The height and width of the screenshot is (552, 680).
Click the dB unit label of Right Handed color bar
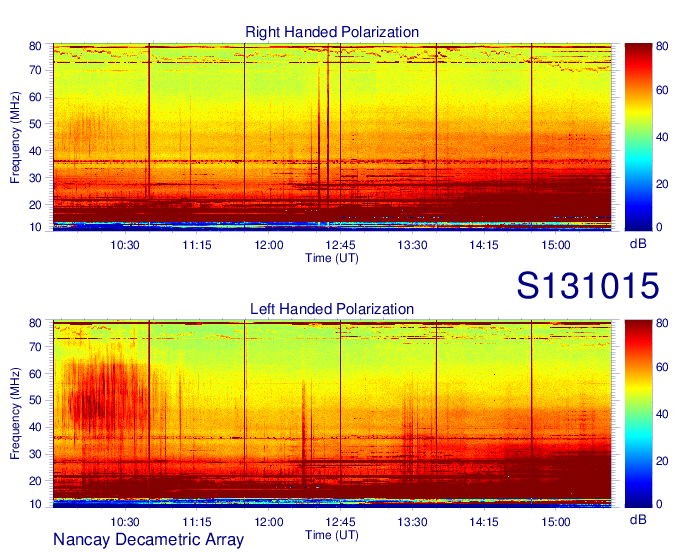click(x=638, y=244)
